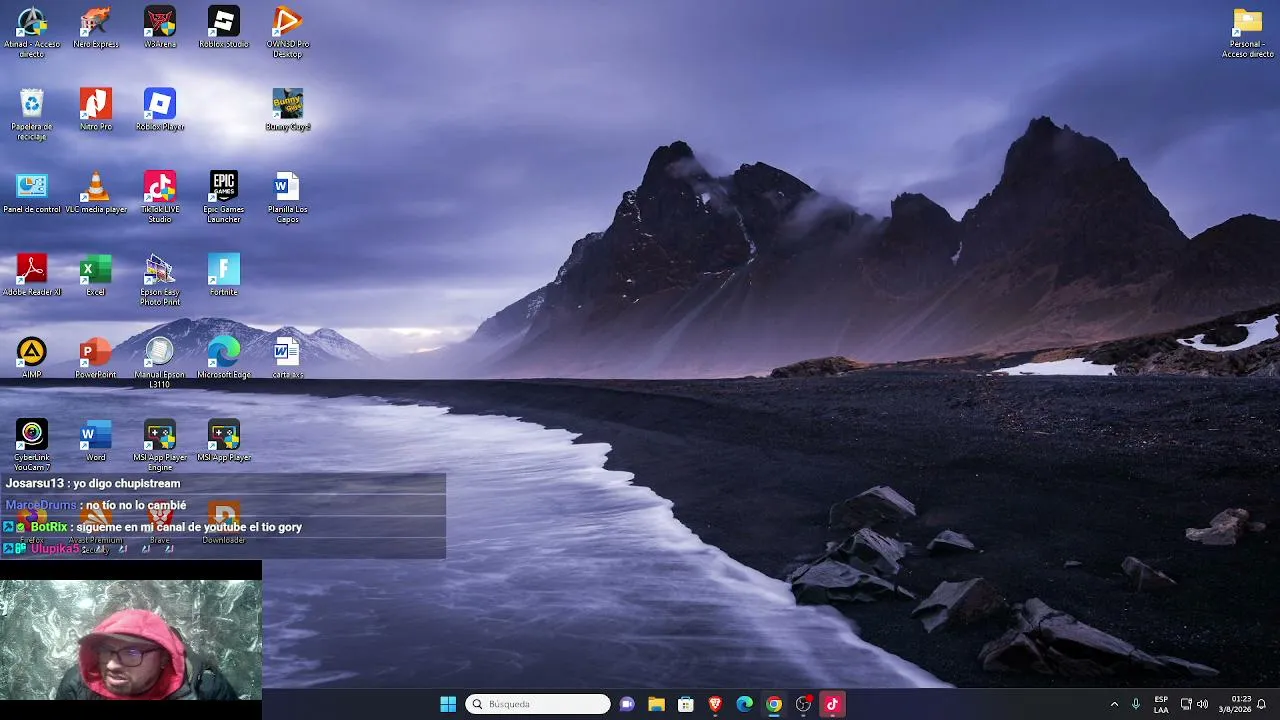The image size is (1280, 720).
Task: Open TikTok LIVE Studio desktop shortcut
Action: pos(160,197)
